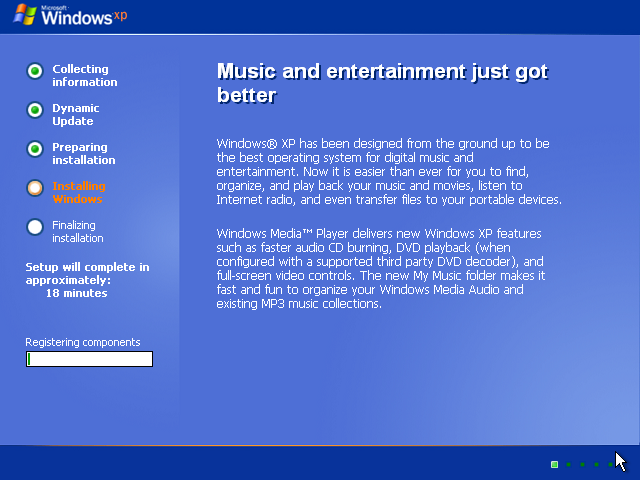The height and width of the screenshot is (480, 640).
Task: Click the Preparing installation label
Action: (84, 153)
